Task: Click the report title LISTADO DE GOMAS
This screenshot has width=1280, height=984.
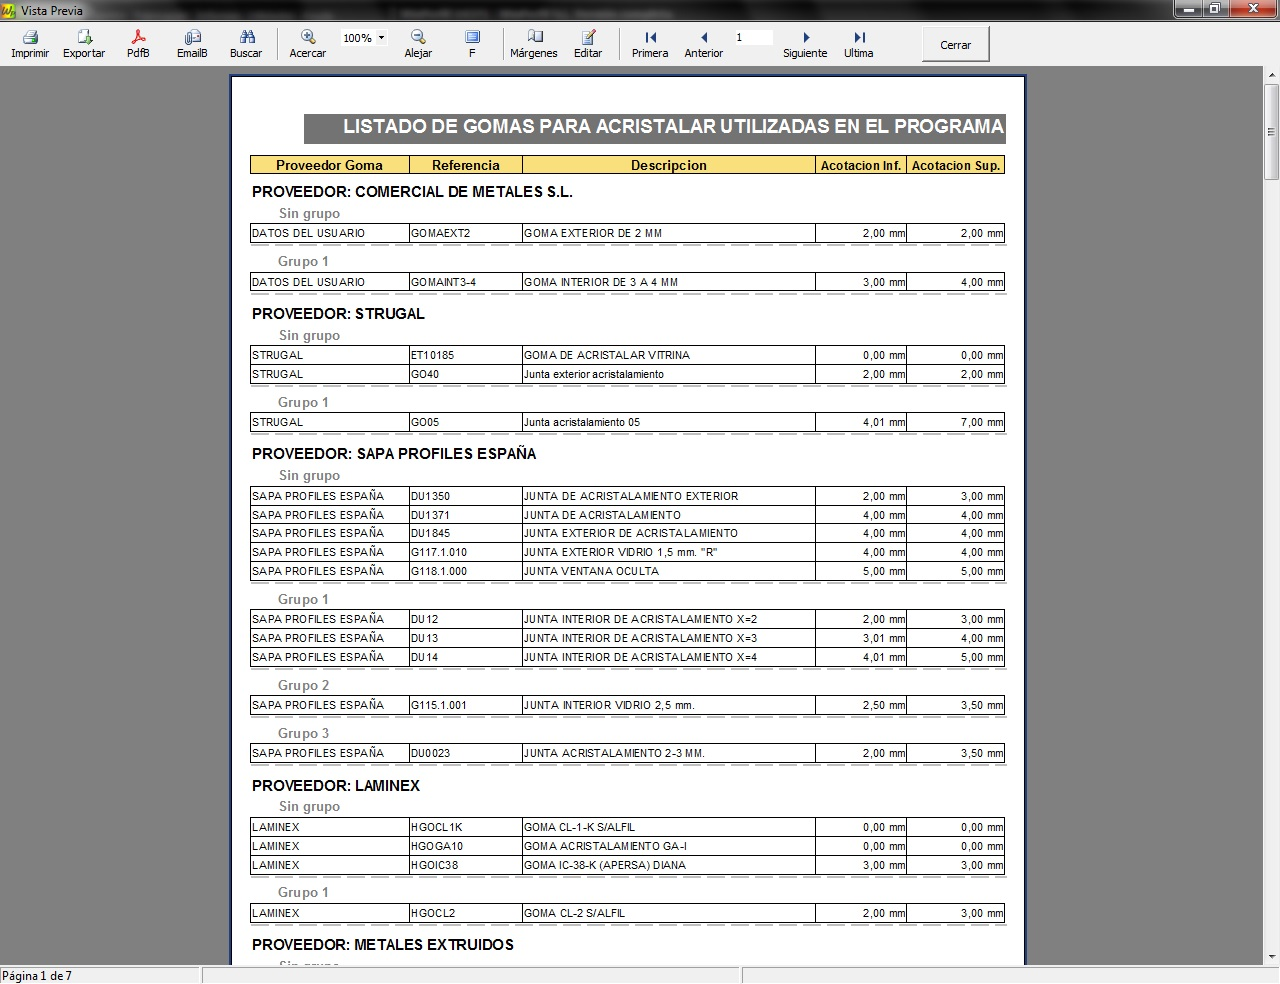Action: [673, 127]
